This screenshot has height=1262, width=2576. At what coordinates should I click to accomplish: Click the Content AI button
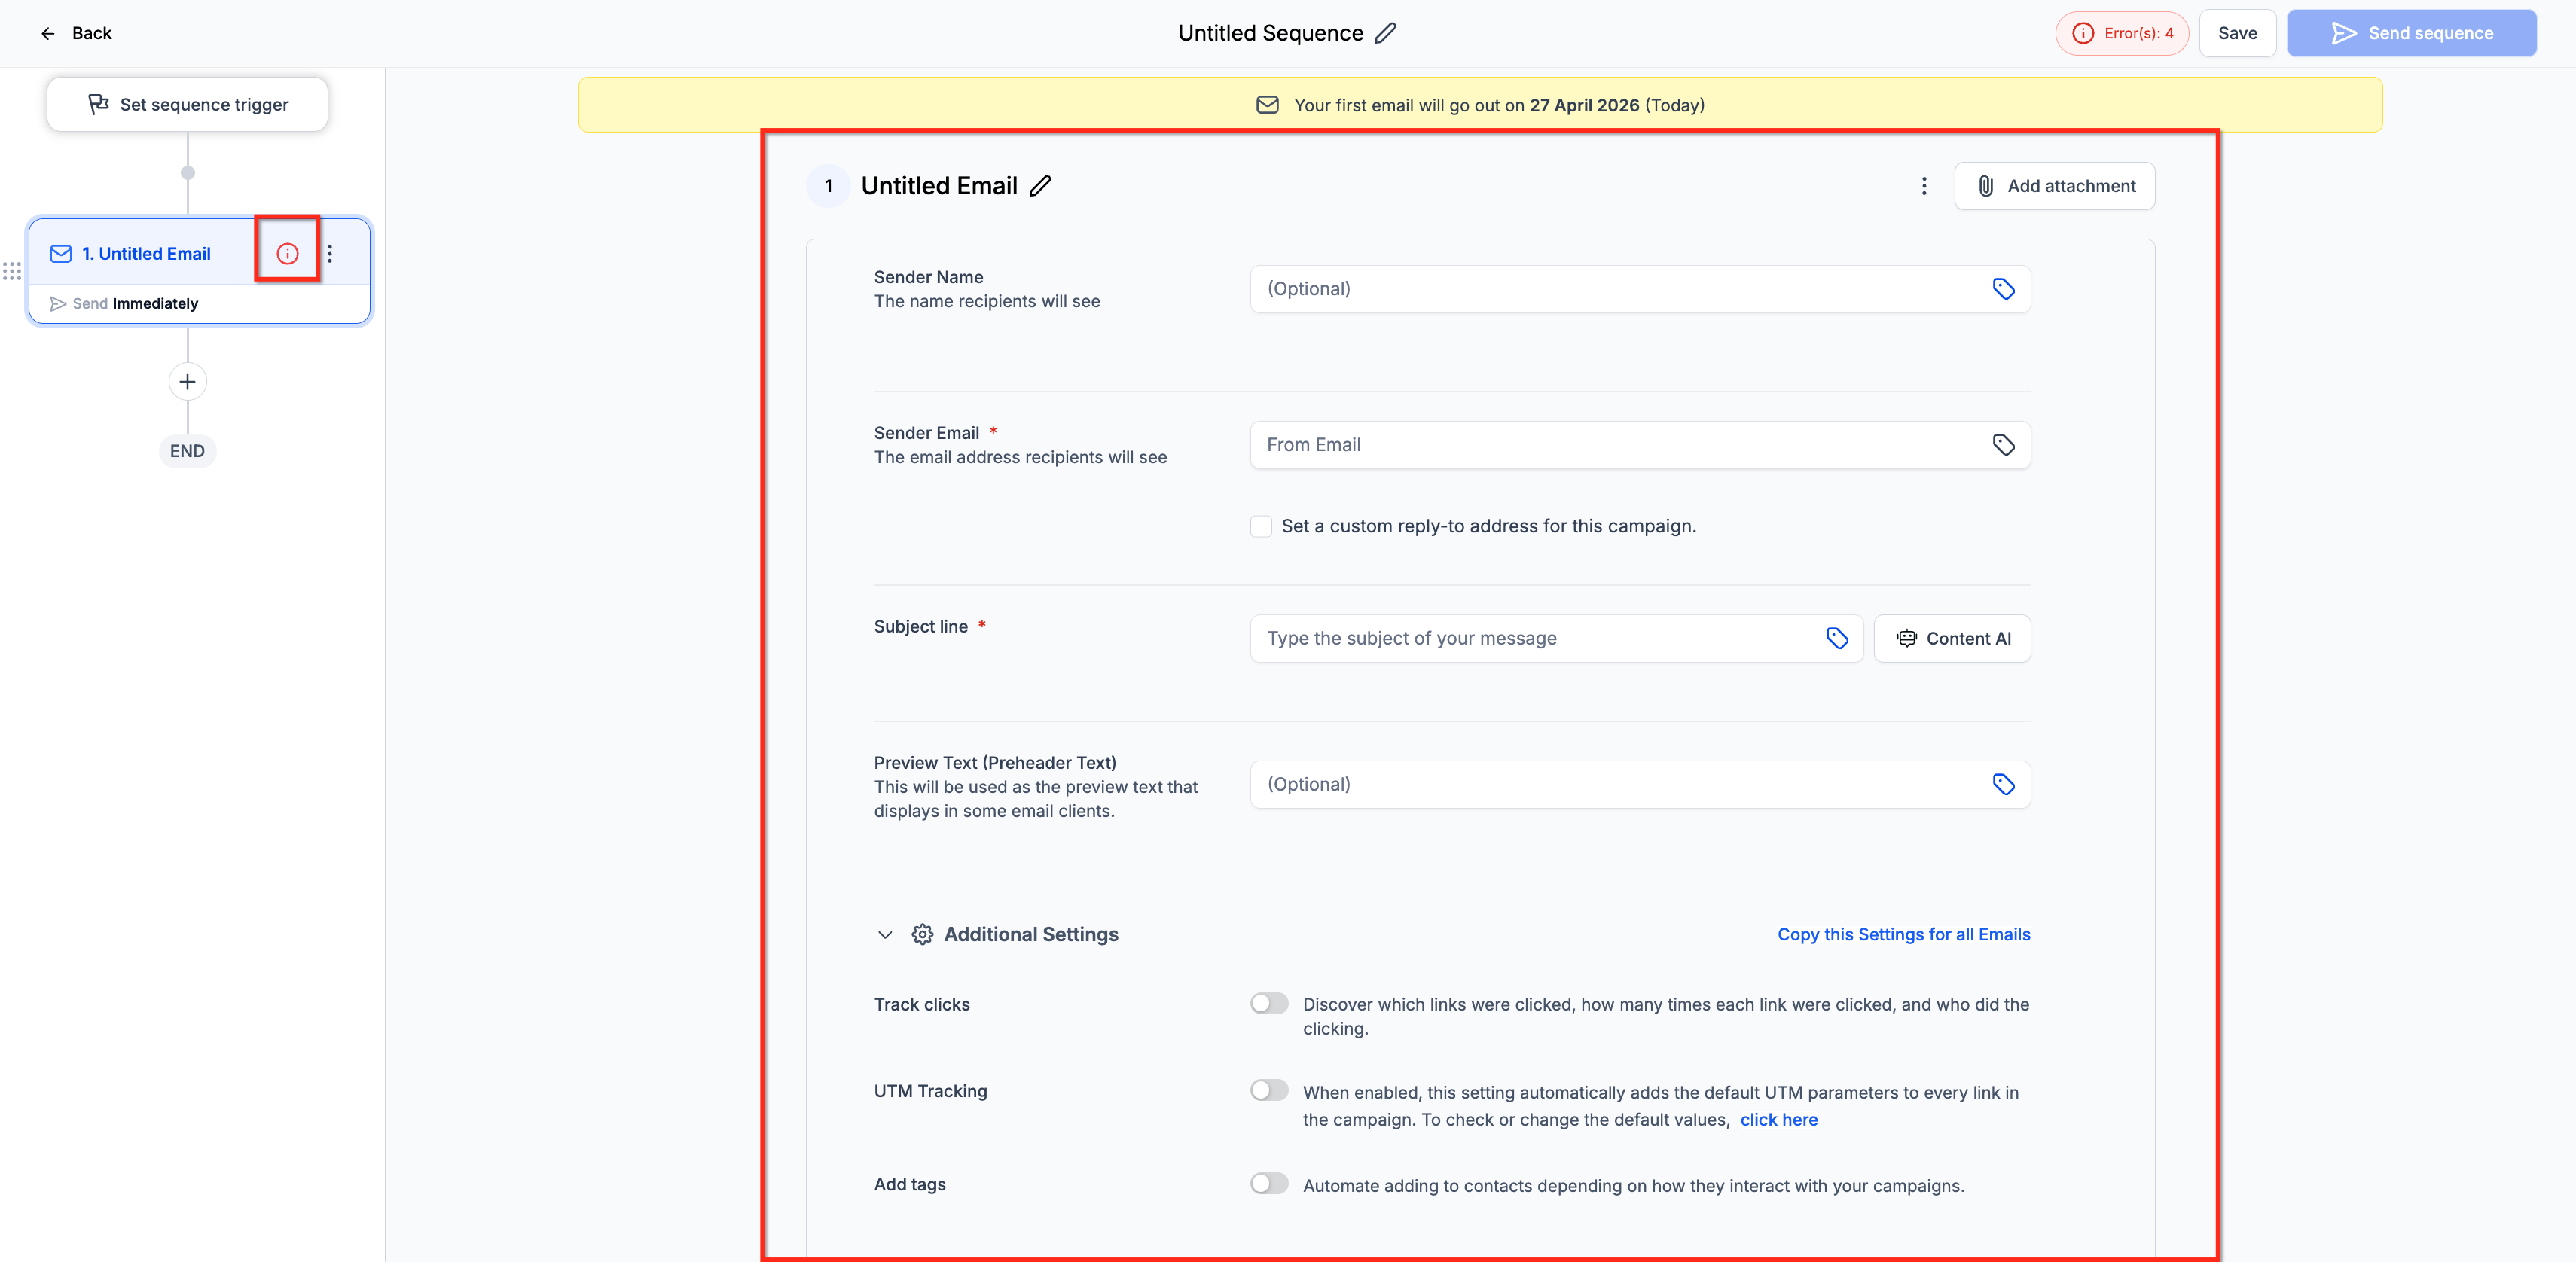[1952, 638]
